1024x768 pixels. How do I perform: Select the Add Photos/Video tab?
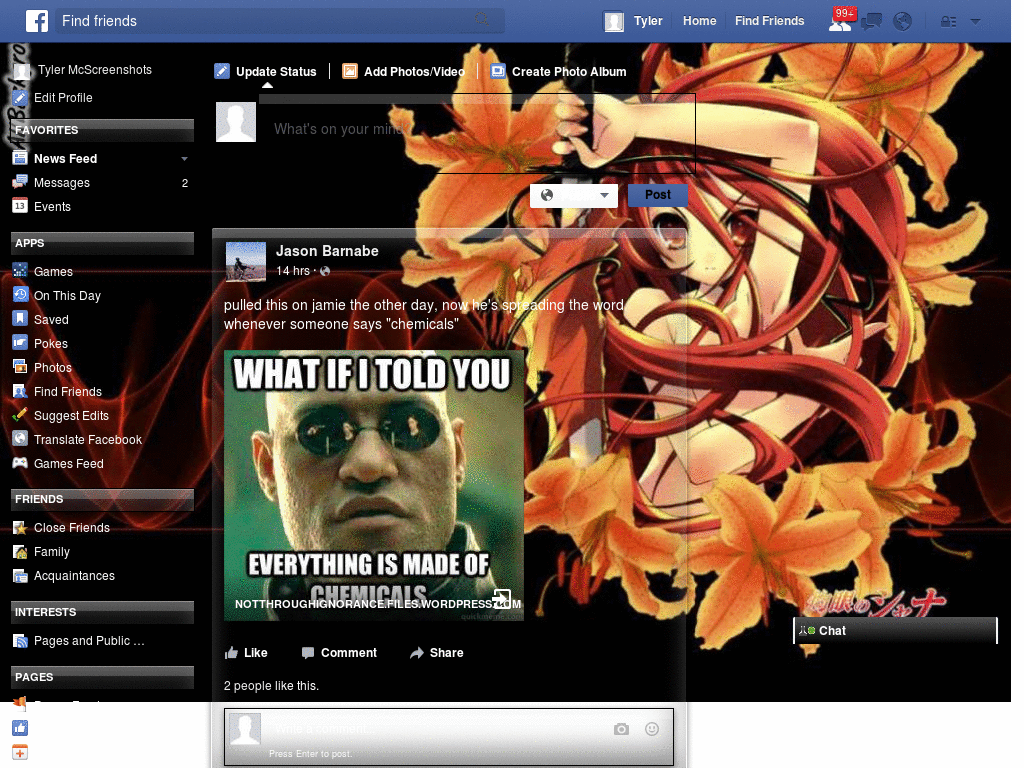coord(404,72)
